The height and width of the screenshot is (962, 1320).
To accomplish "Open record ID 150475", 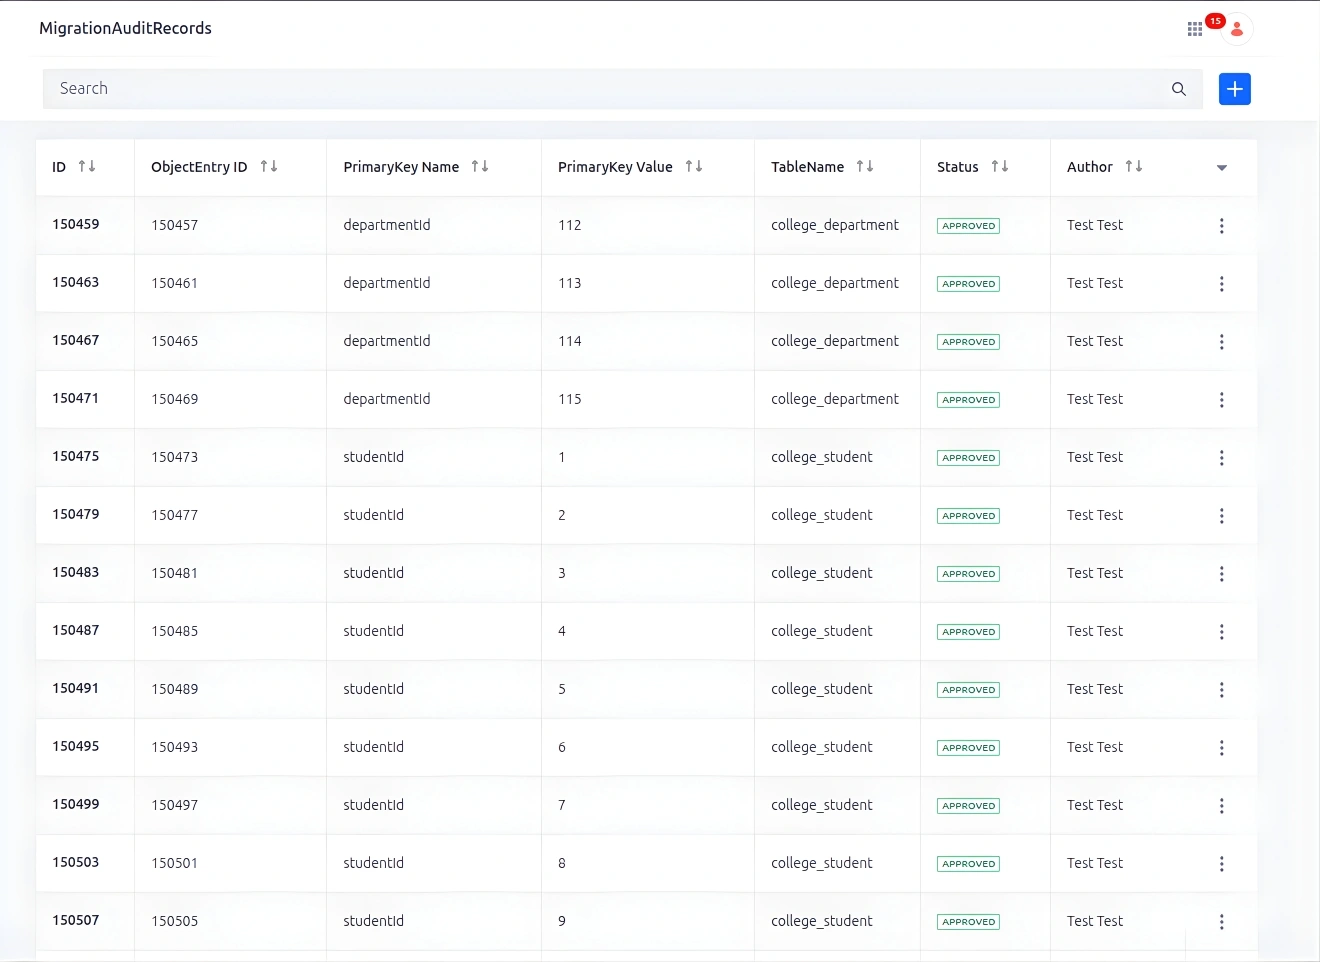I will tap(76, 456).
